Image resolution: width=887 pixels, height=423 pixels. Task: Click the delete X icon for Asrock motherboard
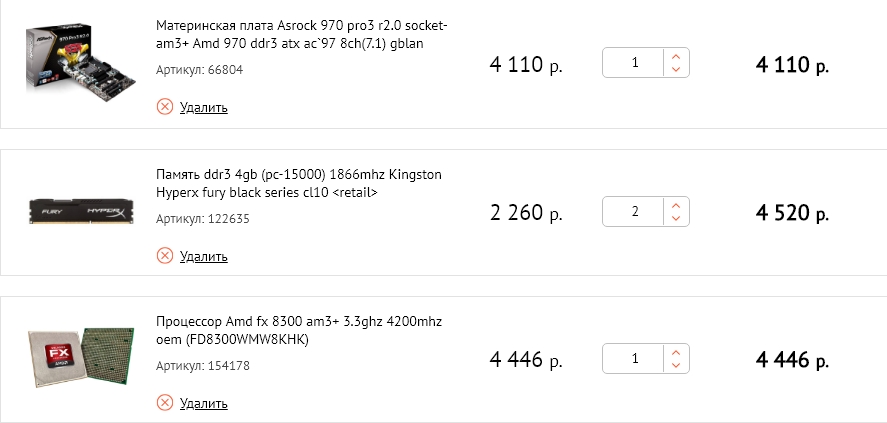165,107
